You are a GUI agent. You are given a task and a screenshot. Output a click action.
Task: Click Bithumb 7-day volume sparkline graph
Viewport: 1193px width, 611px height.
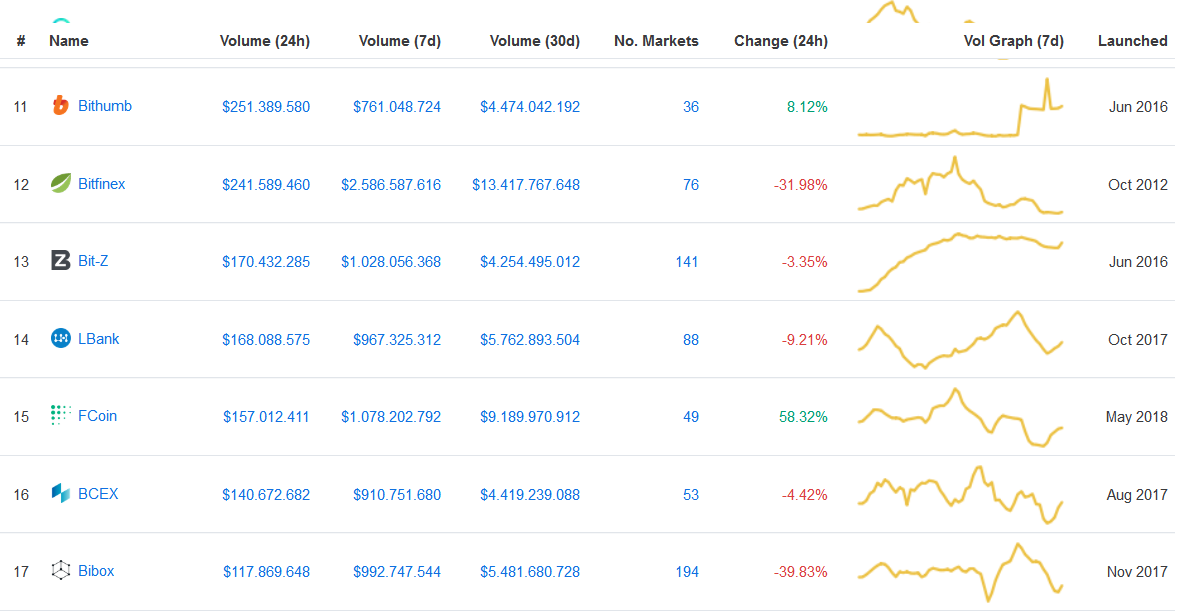pyautogui.click(x=960, y=107)
